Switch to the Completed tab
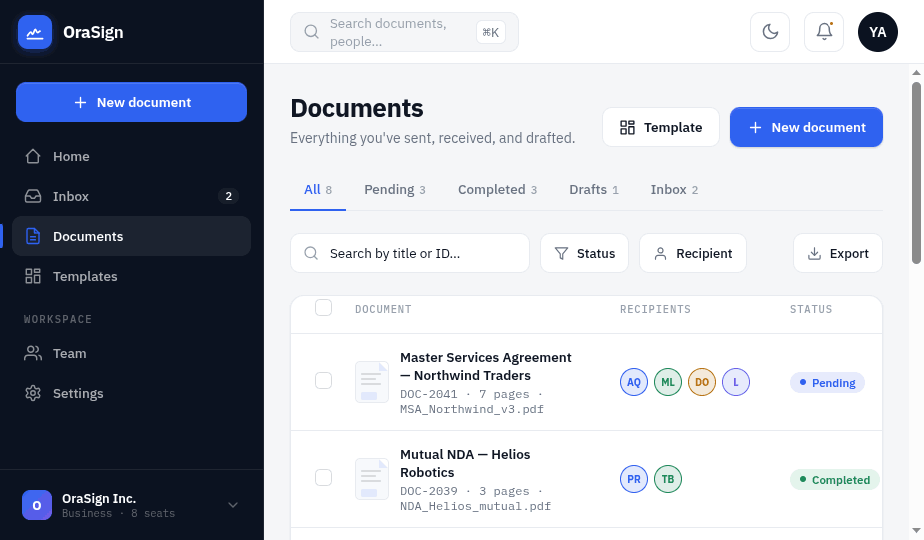The height and width of the screenshot is (540, 924). tap(497, 190)
